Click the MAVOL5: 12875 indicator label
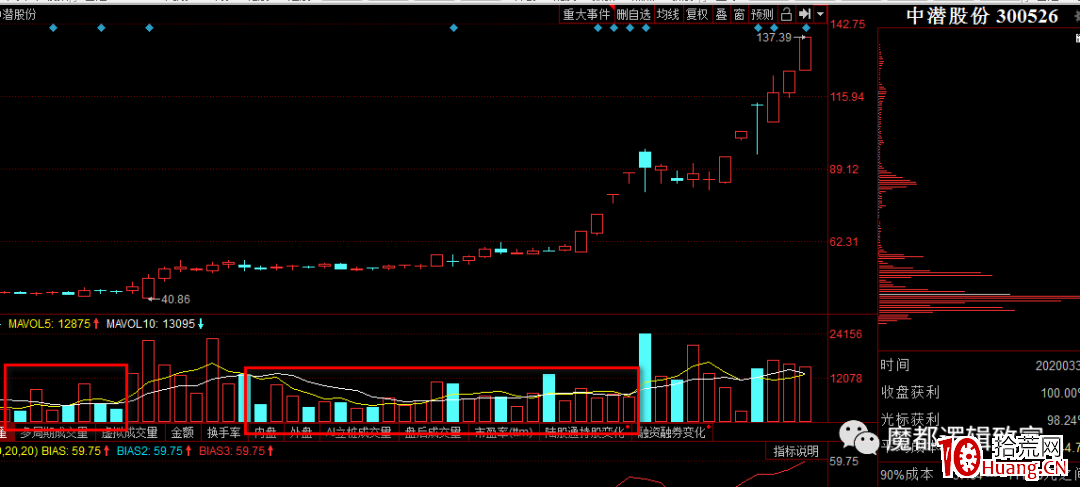The image size is (1080, 487). pyautogui.click(x=48, y=323)
